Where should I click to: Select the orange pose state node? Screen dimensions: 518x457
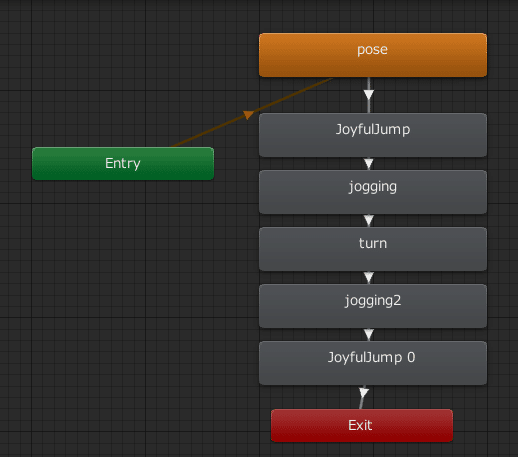coord(373,55)
